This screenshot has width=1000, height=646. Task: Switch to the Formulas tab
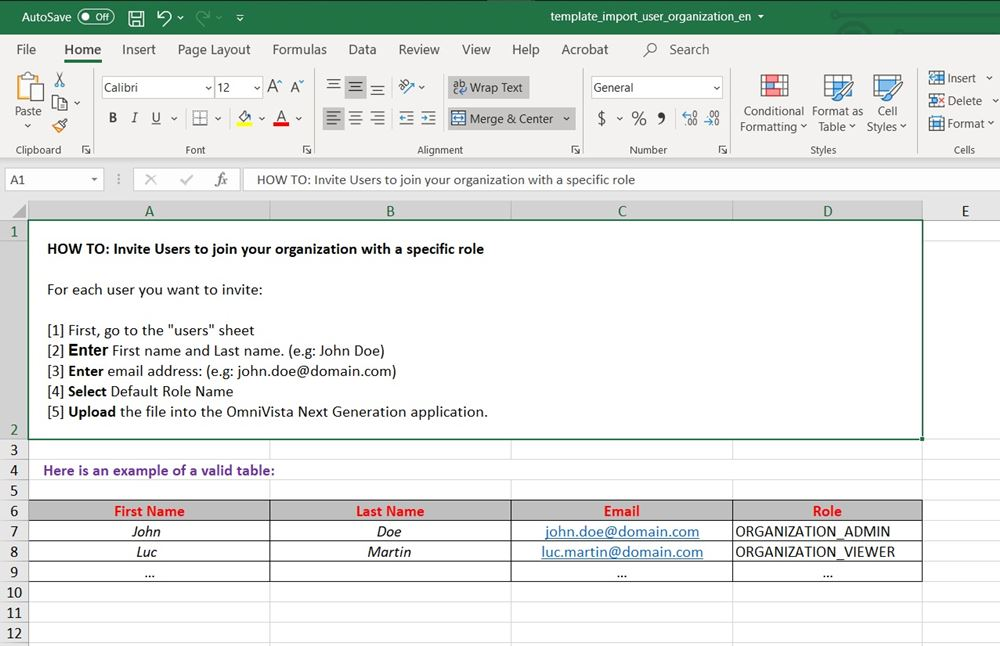pyautogui.click(x=299, y=49)
